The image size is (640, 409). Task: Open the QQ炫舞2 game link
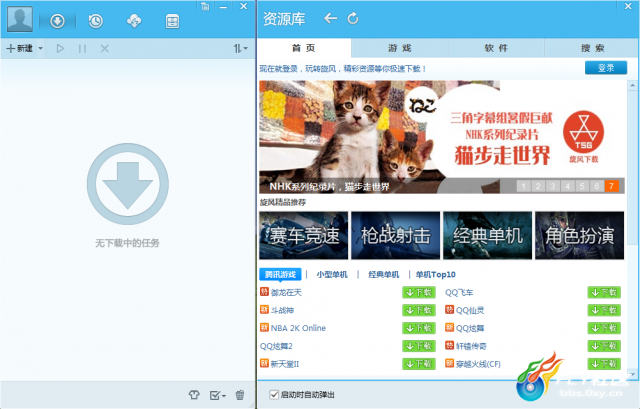pos(276,346)
